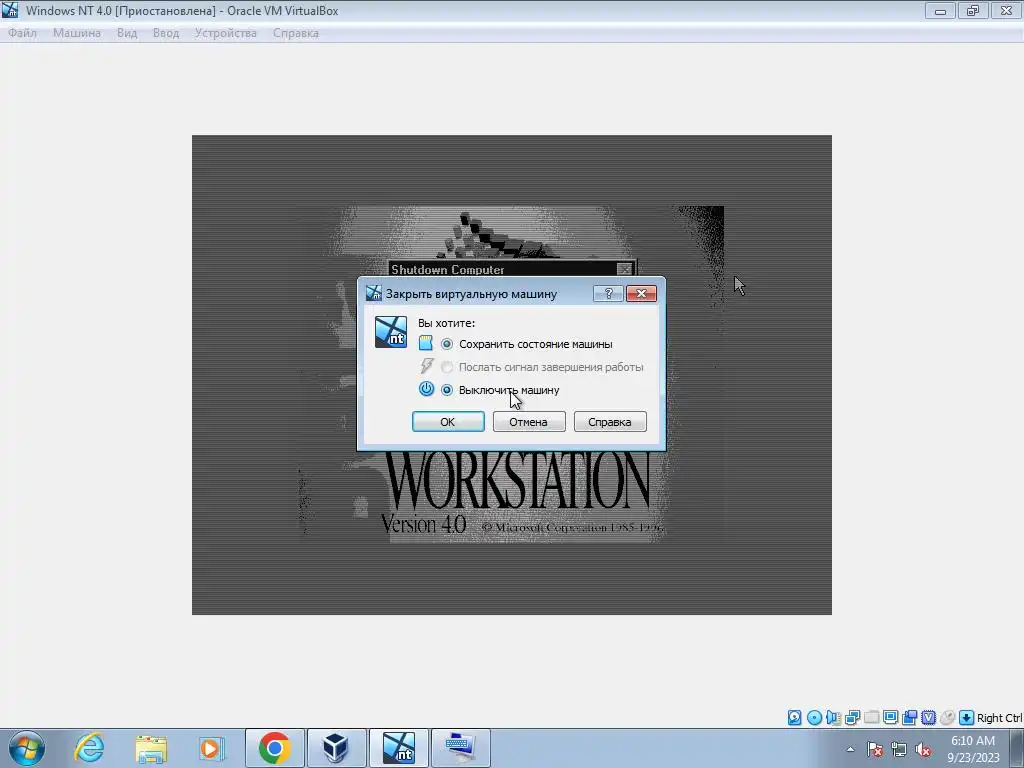Open the on-screen keyboard taskbar icon
The height and width of the screenshot is (768, 1024).
point(460,748)
